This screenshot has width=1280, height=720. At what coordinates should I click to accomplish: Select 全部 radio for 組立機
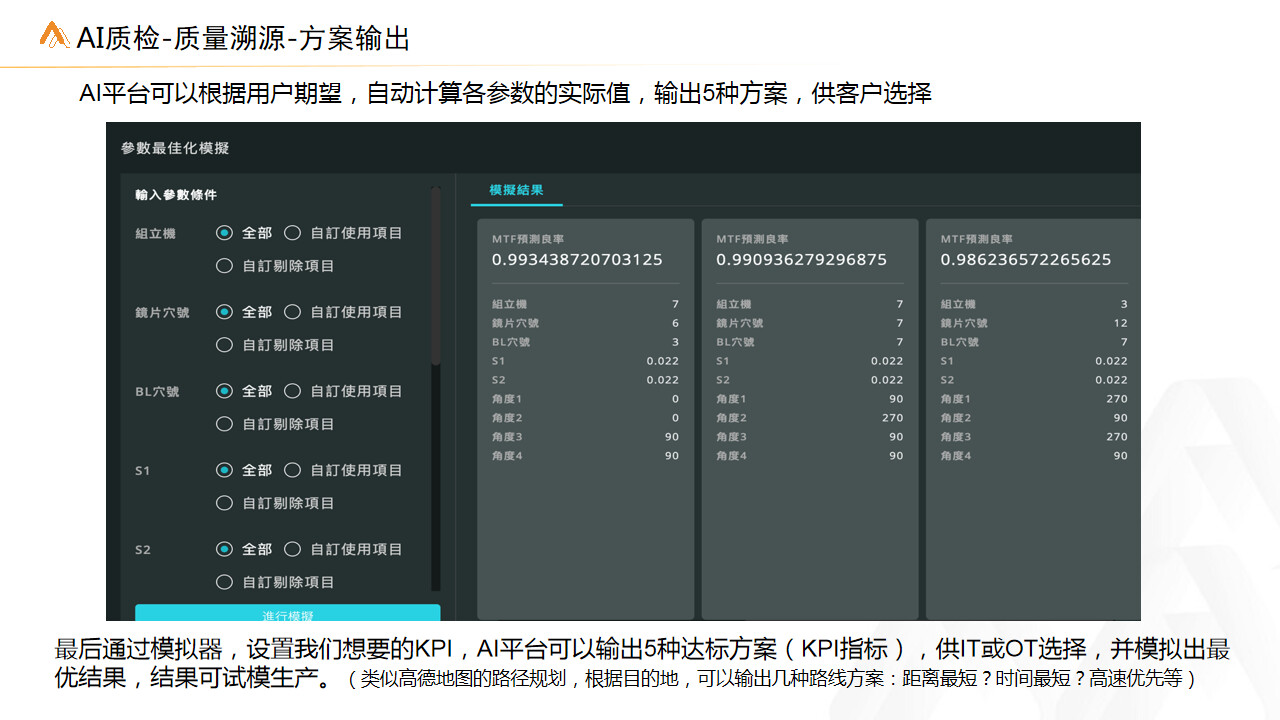tap(224, 233)
